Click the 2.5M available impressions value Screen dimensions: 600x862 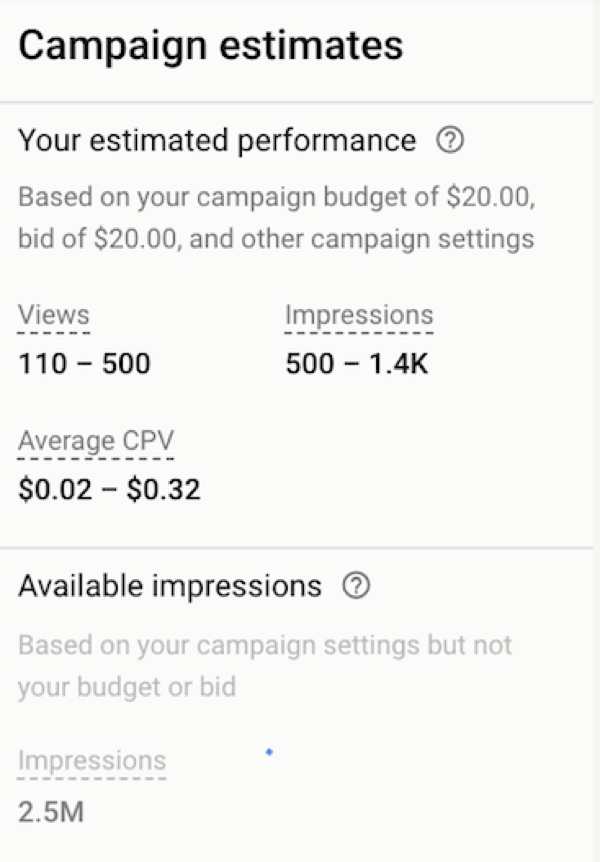click(51, 812)
